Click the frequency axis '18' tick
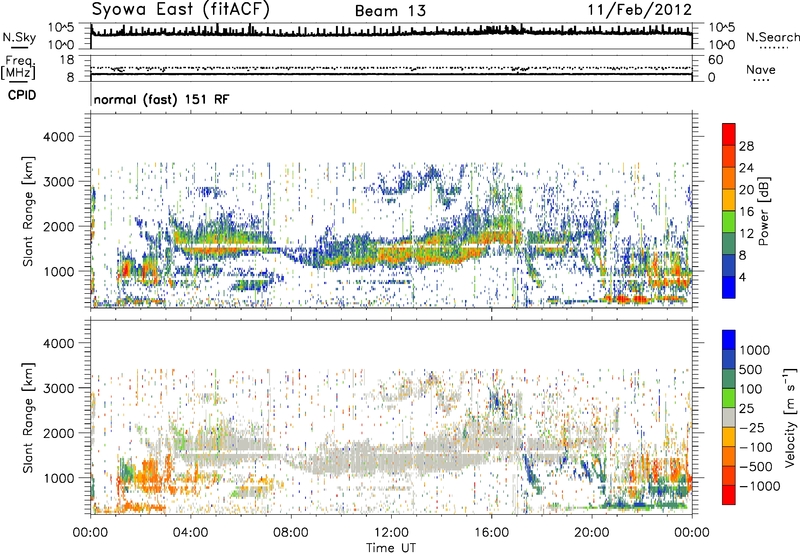 tap(67, 60)
